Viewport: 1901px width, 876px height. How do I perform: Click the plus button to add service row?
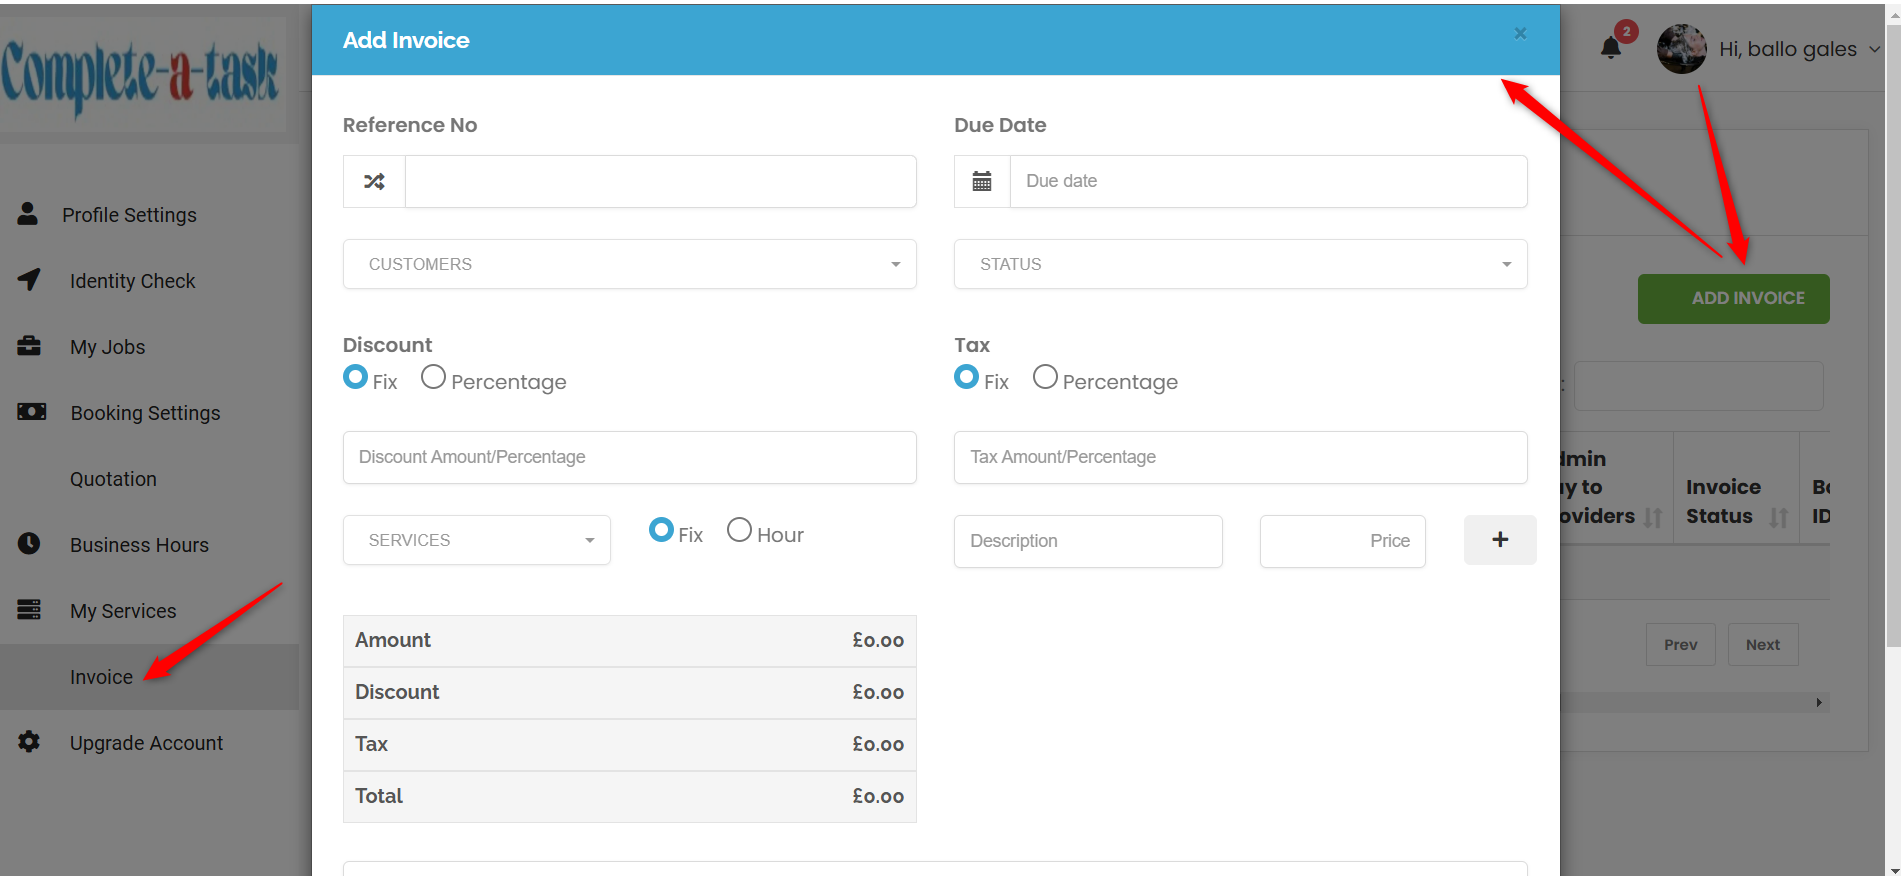[1500, 540]
